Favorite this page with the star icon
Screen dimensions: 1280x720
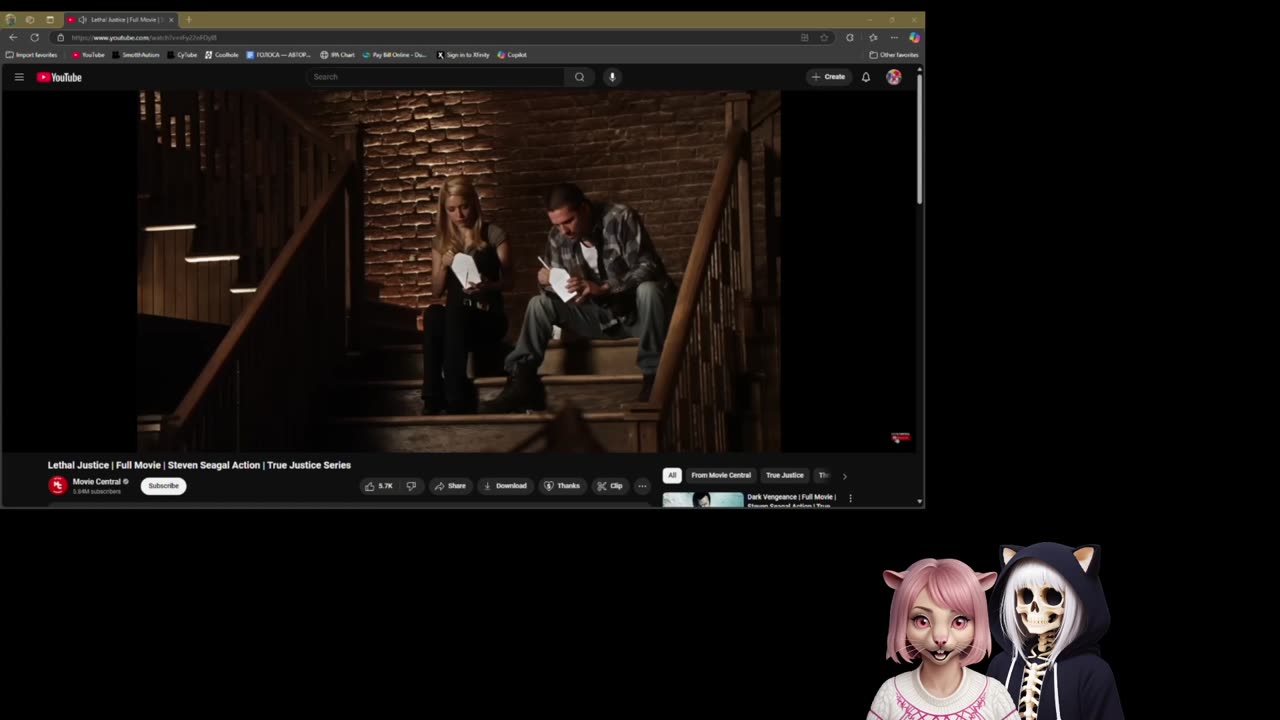[x=824, y=37]
